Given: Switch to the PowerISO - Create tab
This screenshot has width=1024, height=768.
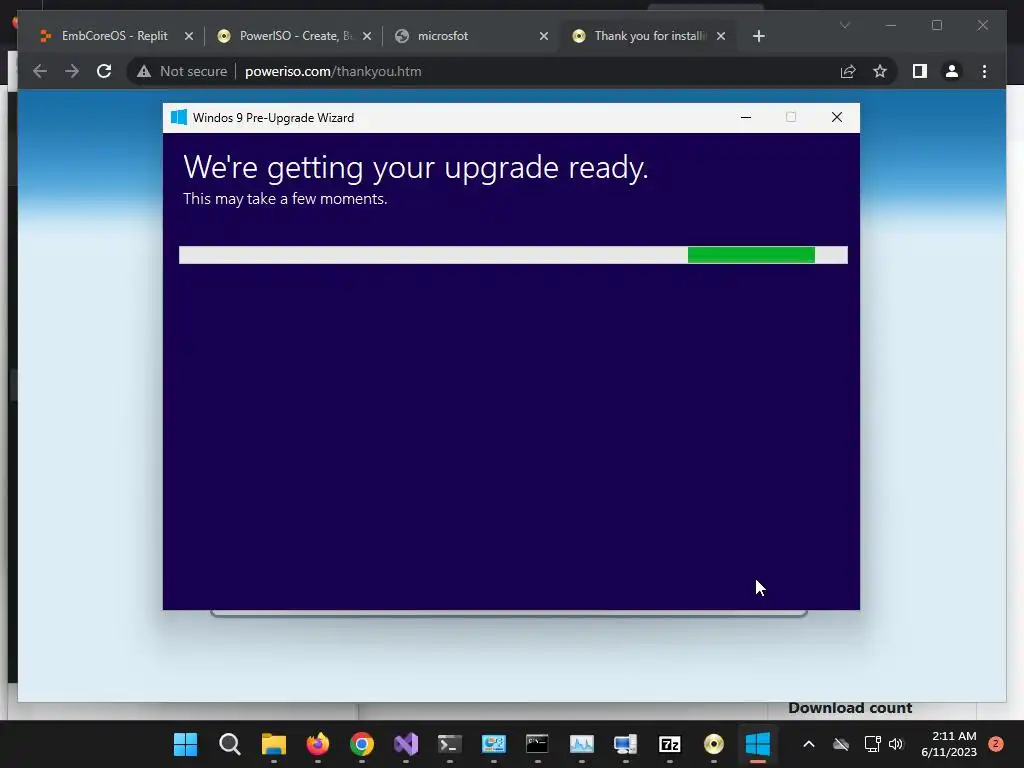Looking at the screenshot, I should coord(294,36).
